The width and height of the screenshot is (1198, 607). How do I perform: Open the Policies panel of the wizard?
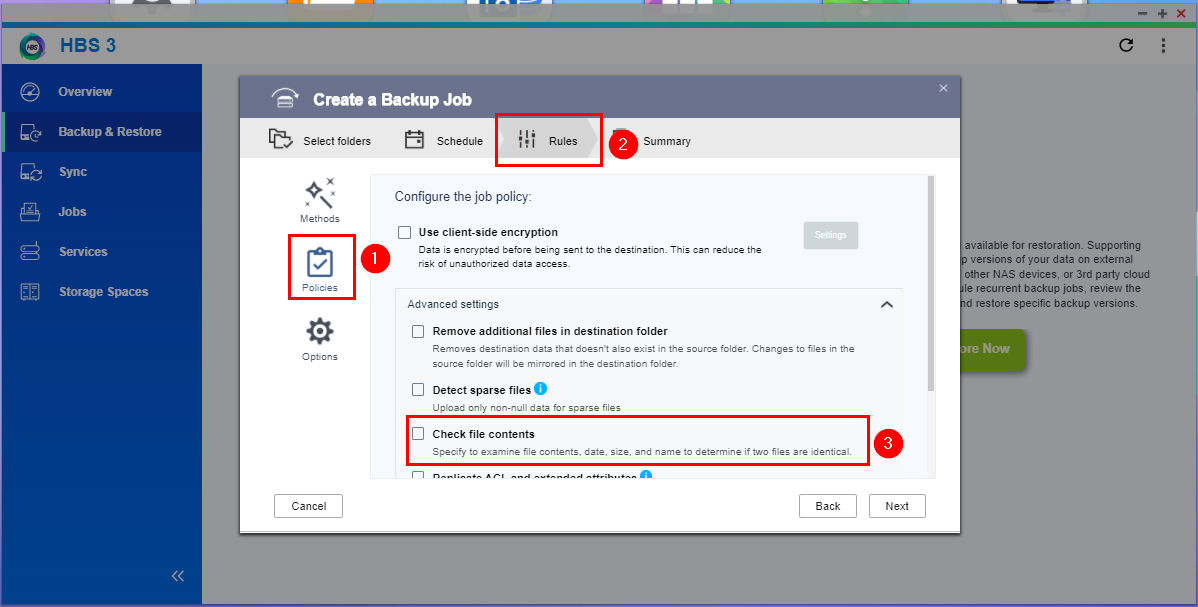pyautogui.click(x=321, y=265)
